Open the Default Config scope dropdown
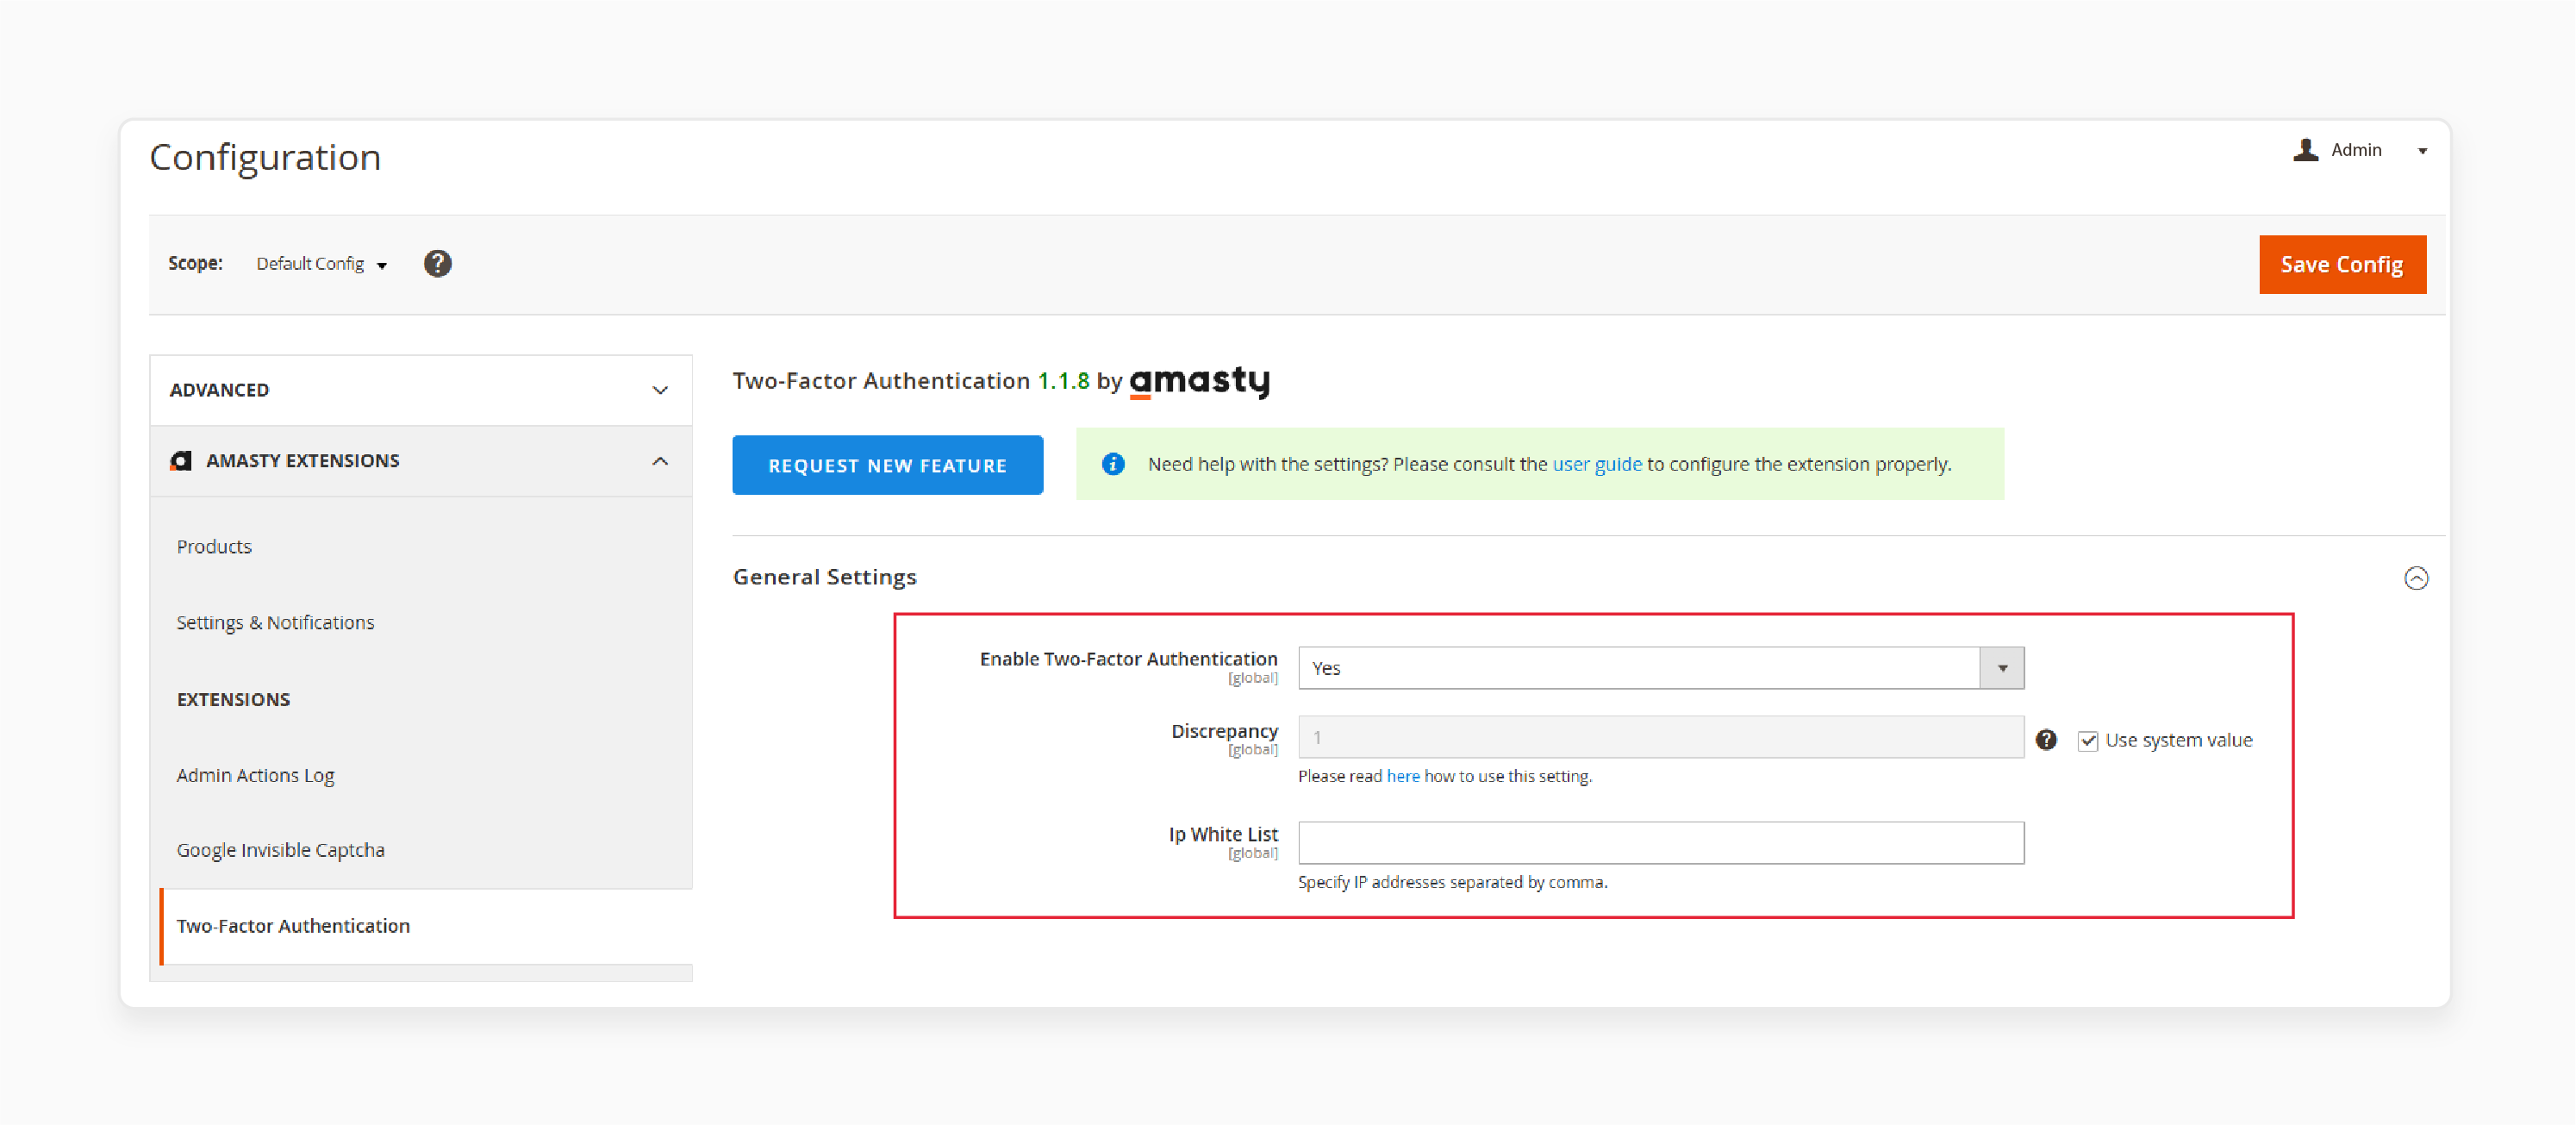 pyautogui.click(x=321, y=264)
